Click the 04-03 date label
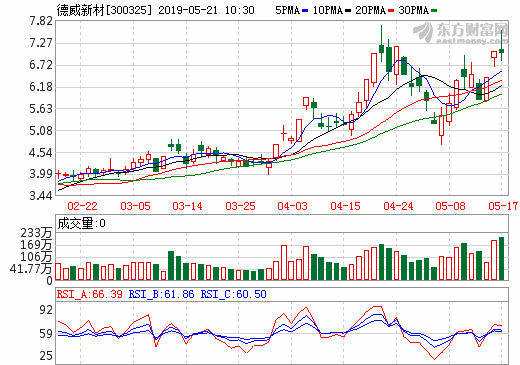This screenshot has height=365, width=520. click(x=292, y=206)
